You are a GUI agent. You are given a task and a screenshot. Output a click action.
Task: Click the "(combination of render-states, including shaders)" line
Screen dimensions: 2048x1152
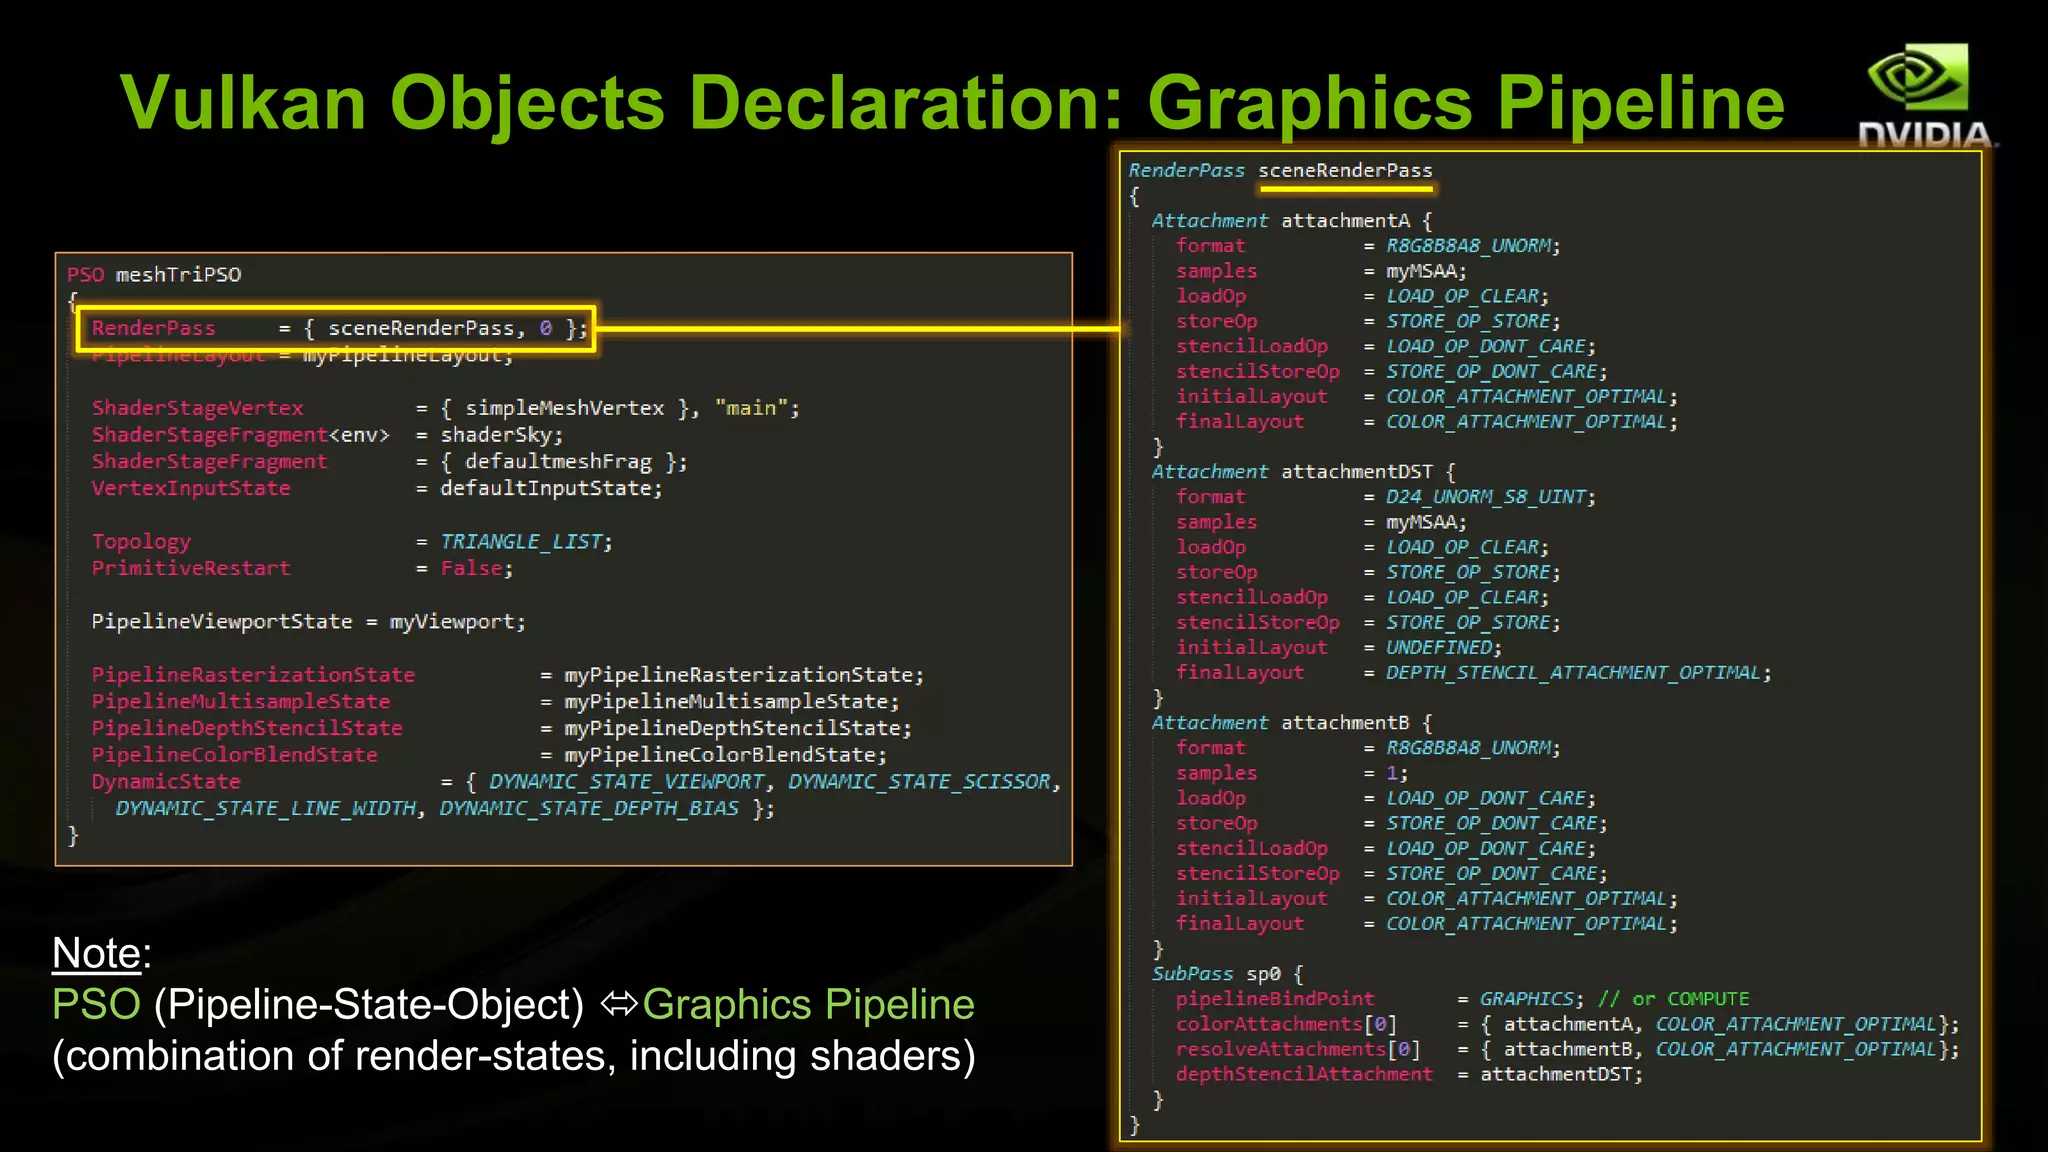click(514, 1056)
